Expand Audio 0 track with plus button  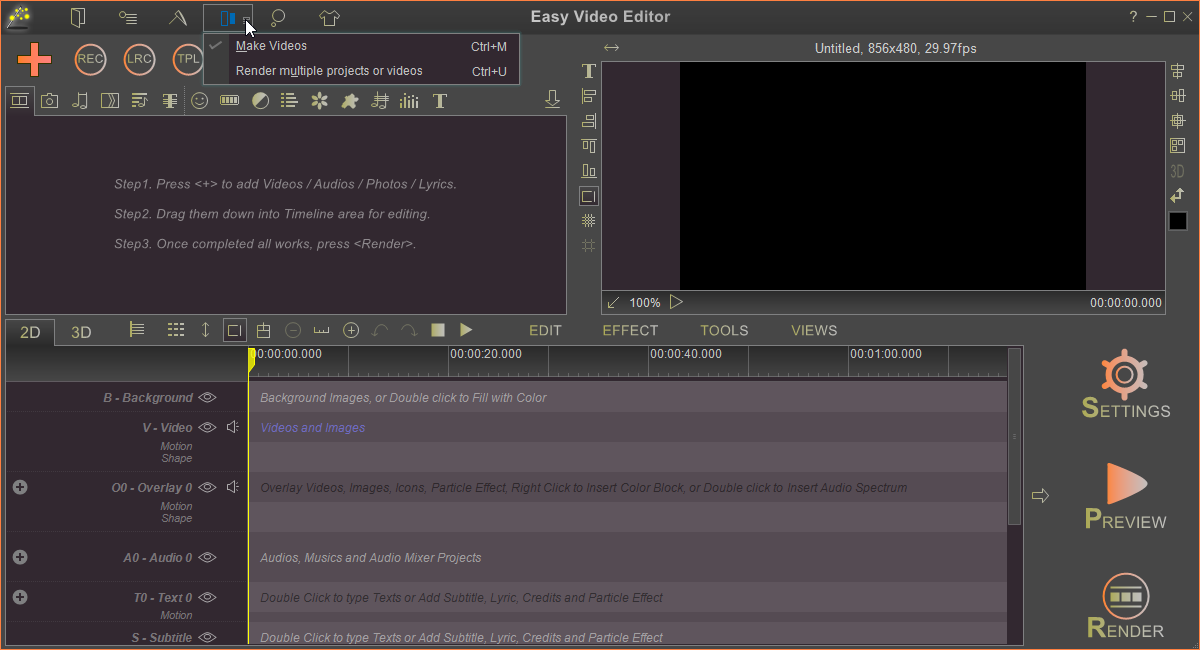(20, 557)
